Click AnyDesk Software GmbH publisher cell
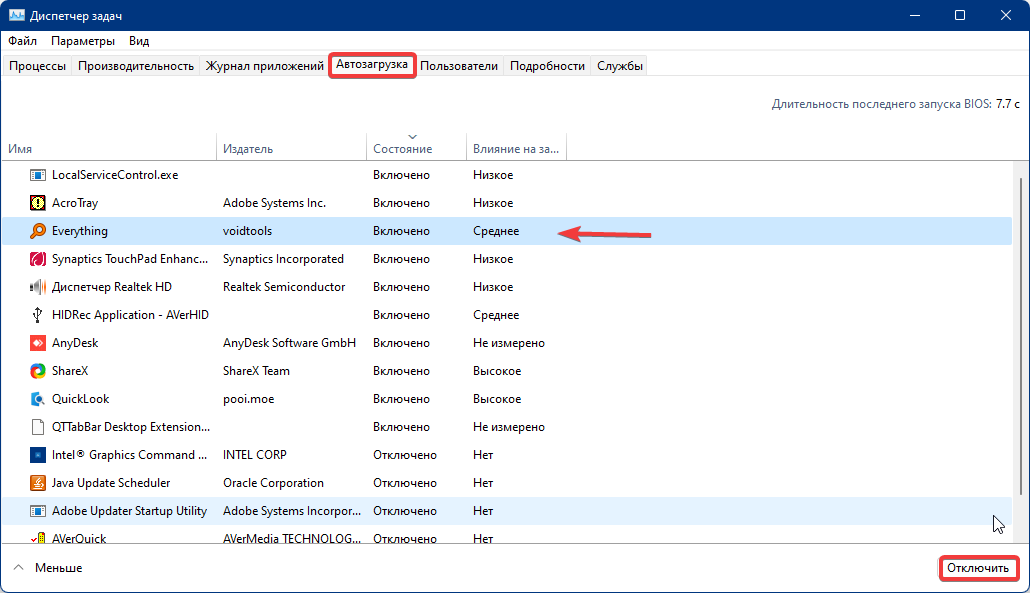This screenshot has height=593, width=1030. pyautogui.click(x=289, y=343)
